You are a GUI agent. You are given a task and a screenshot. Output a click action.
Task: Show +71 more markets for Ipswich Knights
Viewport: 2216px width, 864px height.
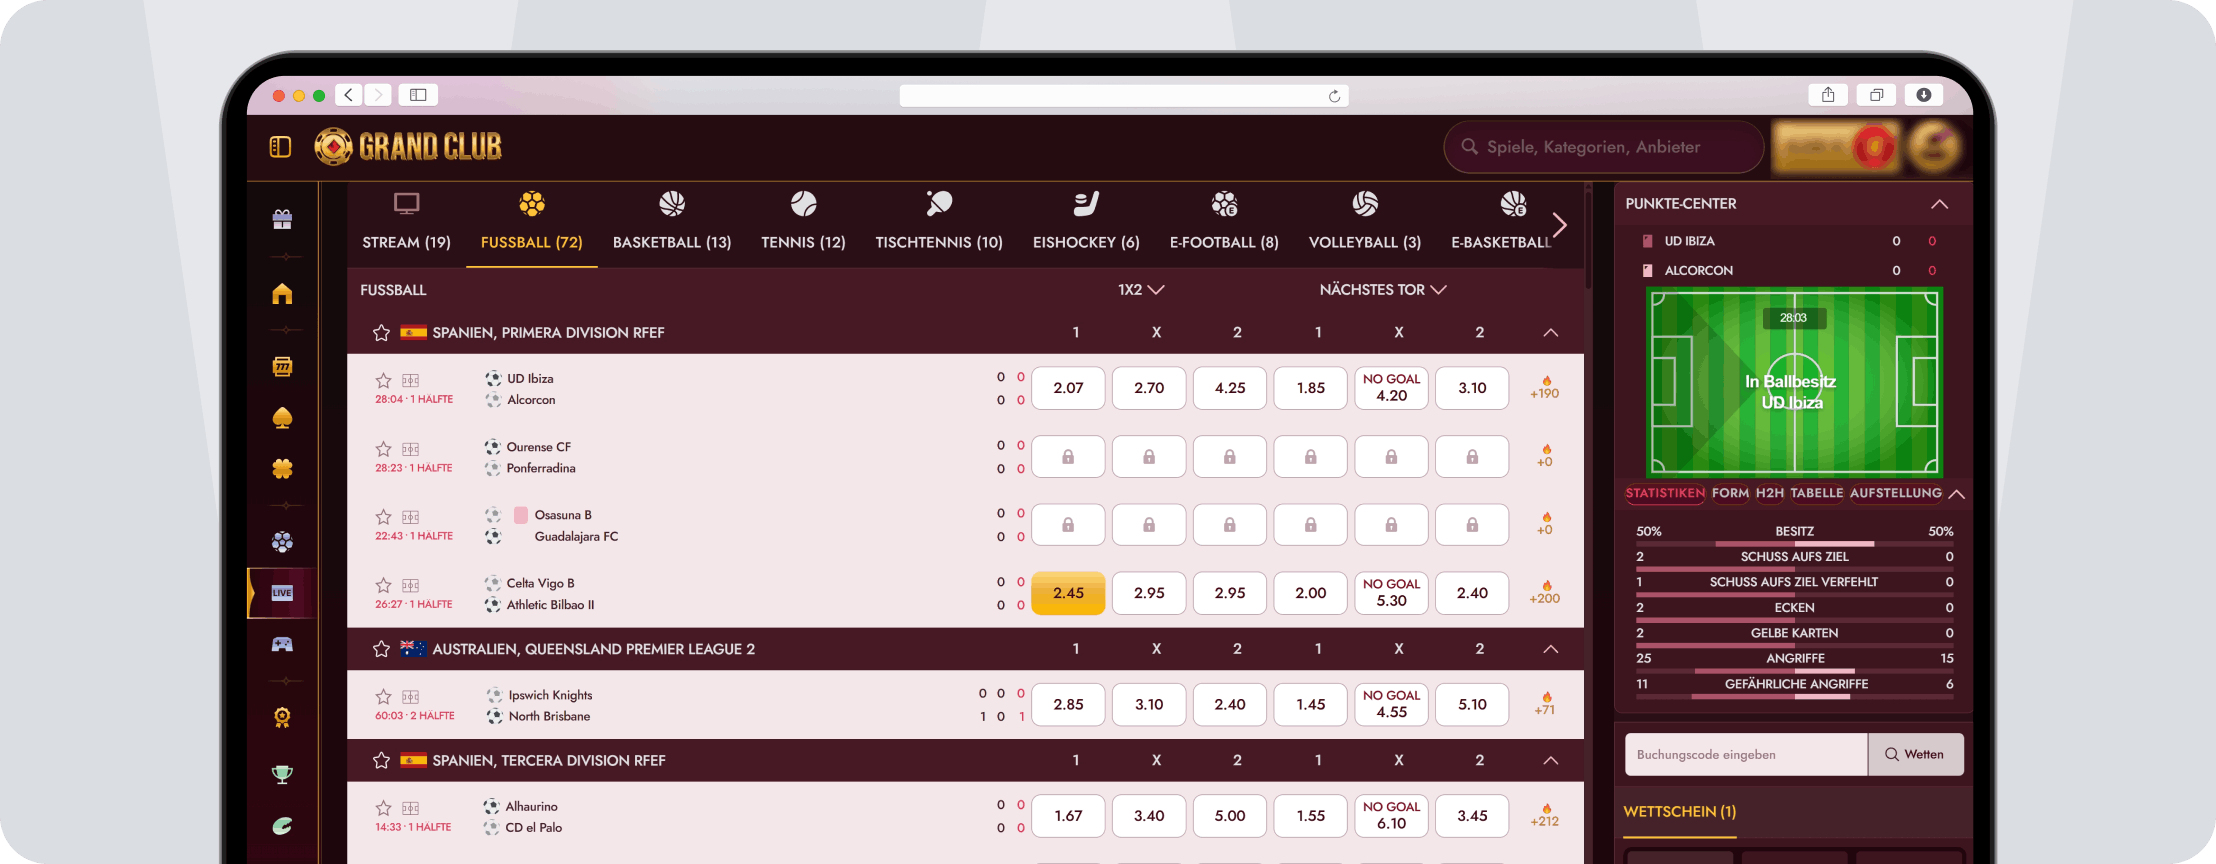coord(1545,704)
